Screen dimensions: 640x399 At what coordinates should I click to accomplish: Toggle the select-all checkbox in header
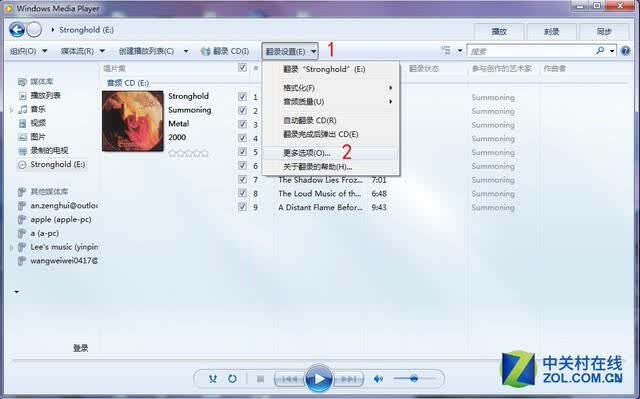tap(242, 67)
